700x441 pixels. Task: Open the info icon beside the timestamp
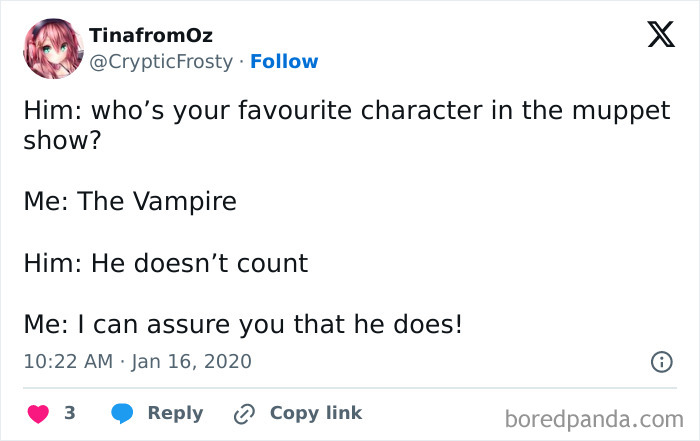tap(661, 362)
